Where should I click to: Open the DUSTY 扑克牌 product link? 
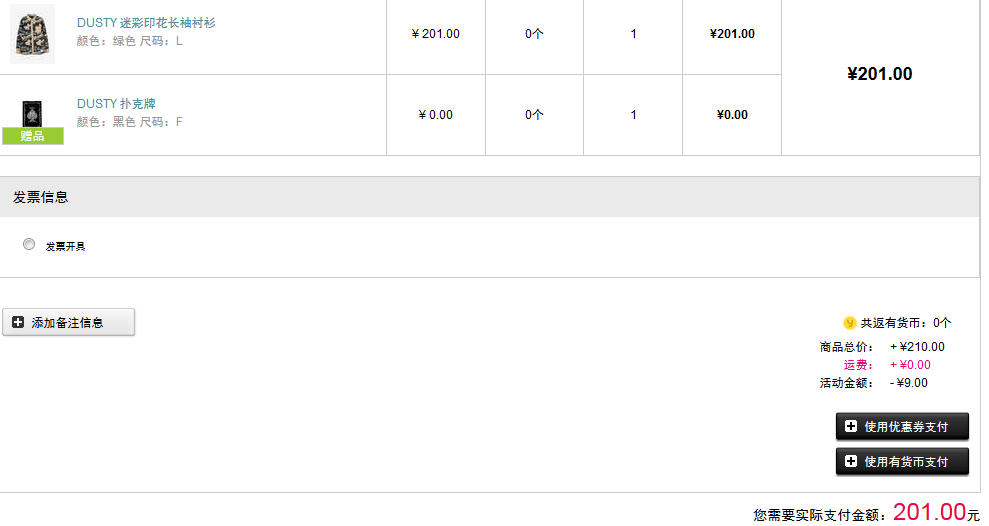(x=116, y=103)
